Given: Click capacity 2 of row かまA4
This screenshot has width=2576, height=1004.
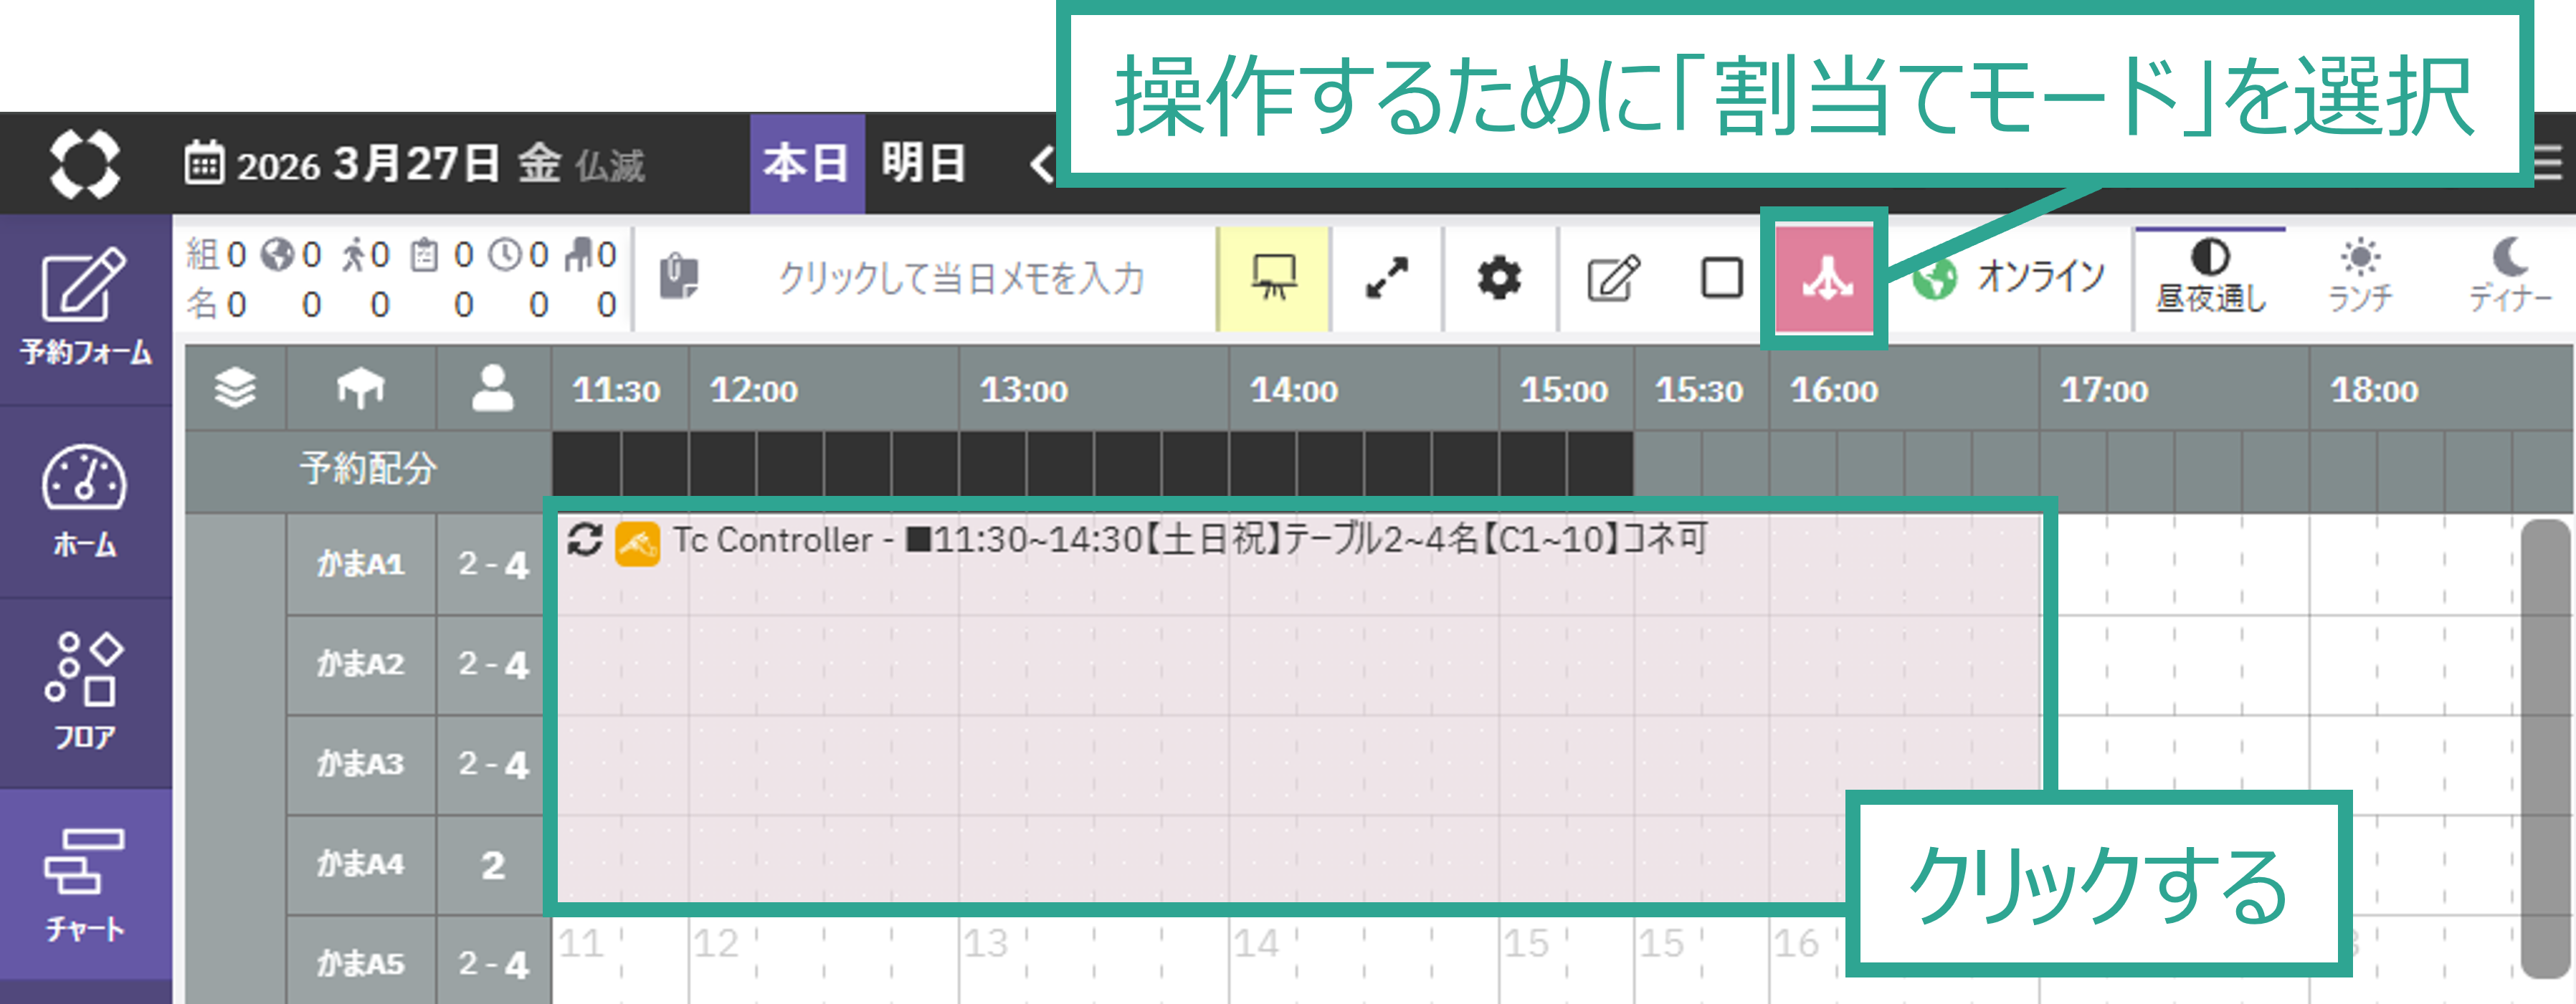Looking at the screenshot, I should point(493,865).
